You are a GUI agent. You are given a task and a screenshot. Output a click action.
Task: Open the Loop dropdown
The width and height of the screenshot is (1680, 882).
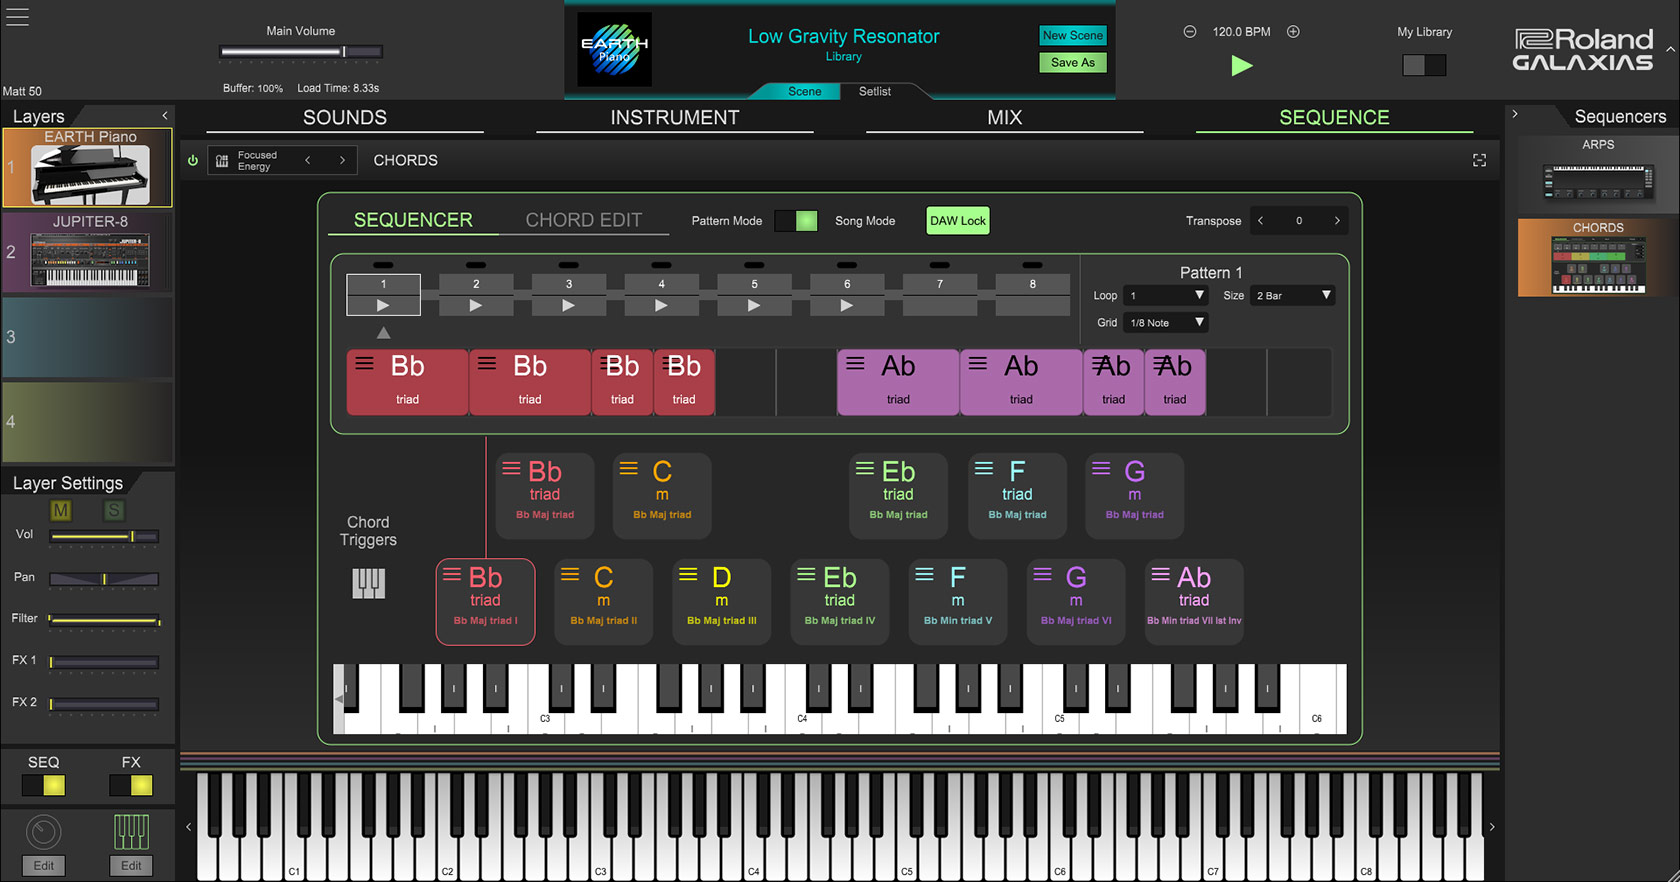[x=1166, y=296]
